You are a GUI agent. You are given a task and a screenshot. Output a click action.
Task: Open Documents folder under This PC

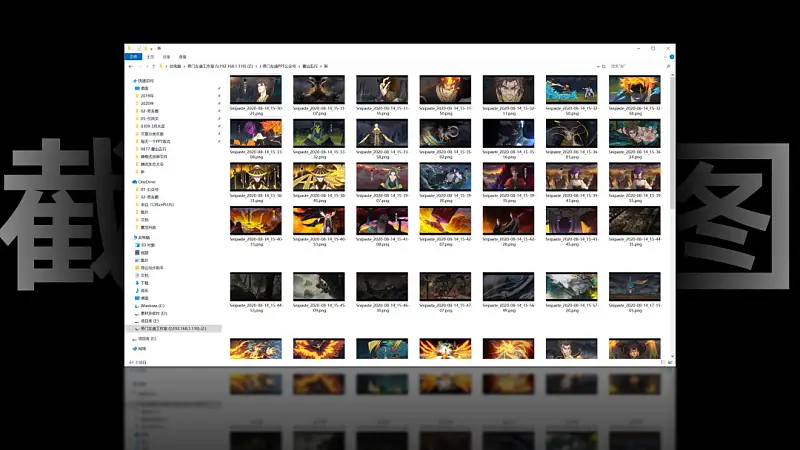coord(141,275)
